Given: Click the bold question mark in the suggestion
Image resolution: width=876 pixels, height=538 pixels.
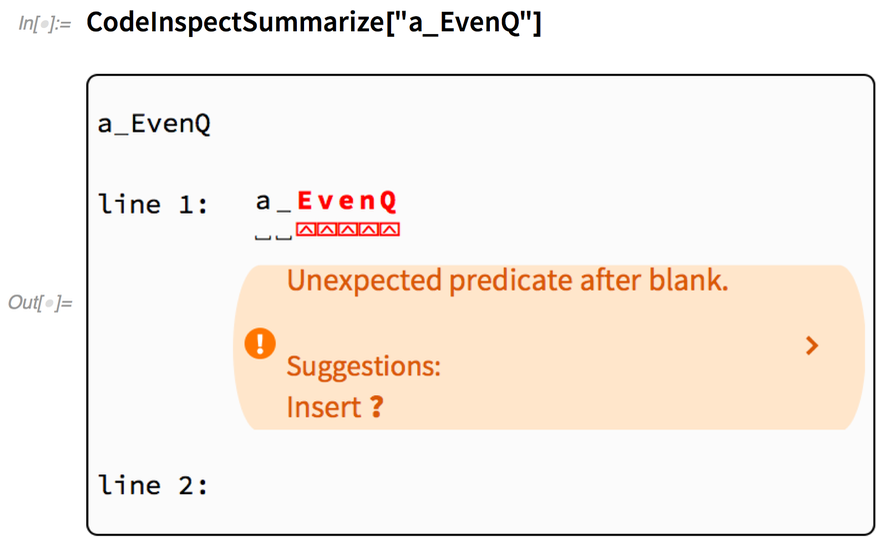Looking at the screenshot, I should coord(376,408).
